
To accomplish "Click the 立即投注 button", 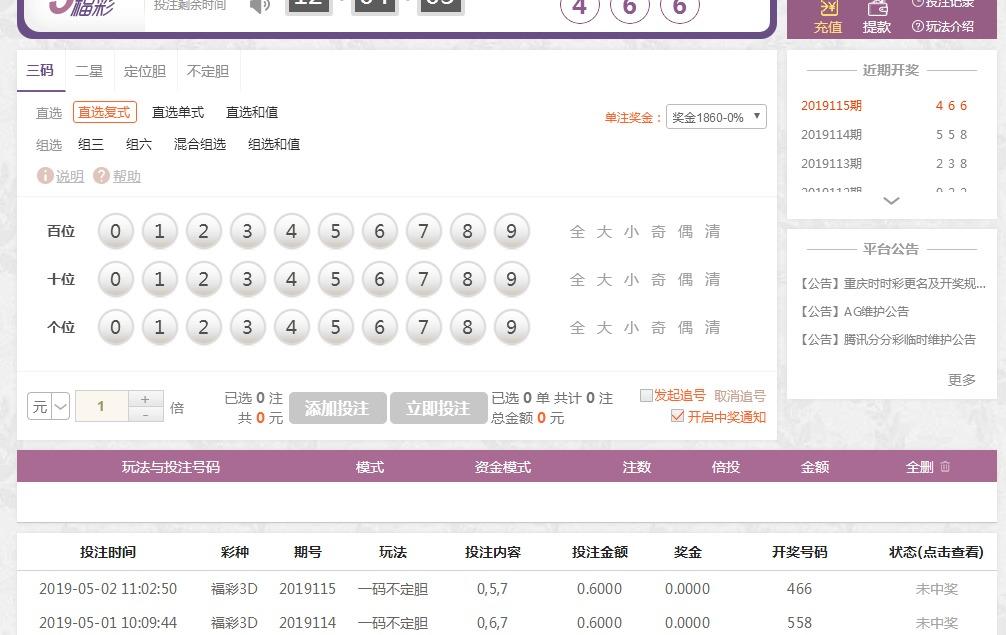I will (x=437, y=408).
